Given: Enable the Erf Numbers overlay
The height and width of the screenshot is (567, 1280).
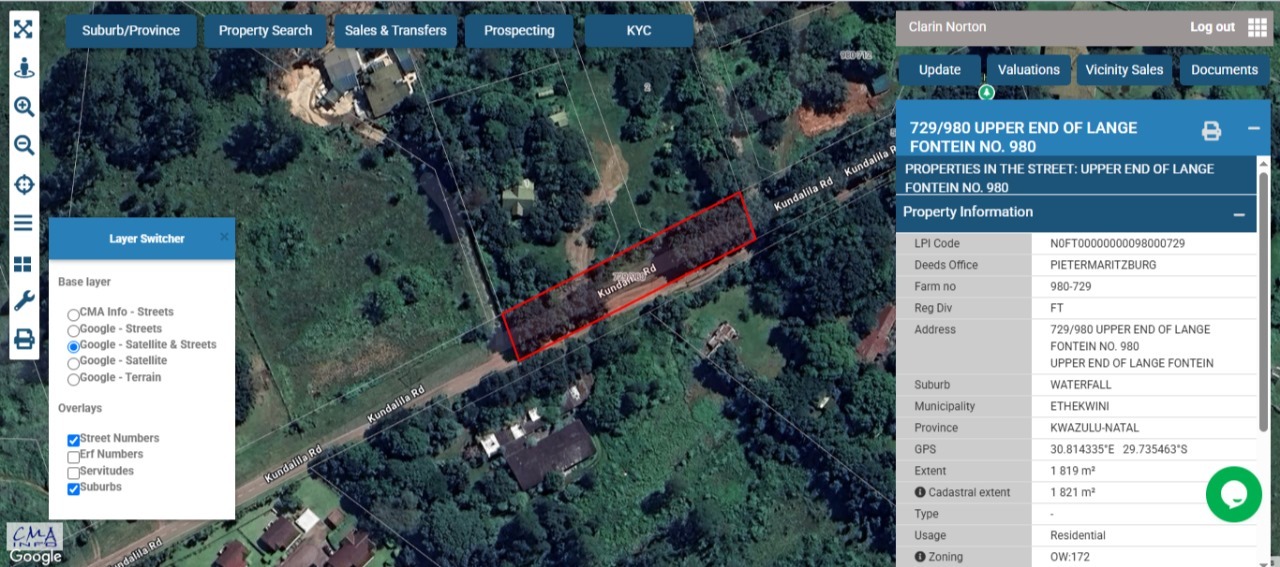Looking at the screenshot, I should tap(73, 456).
